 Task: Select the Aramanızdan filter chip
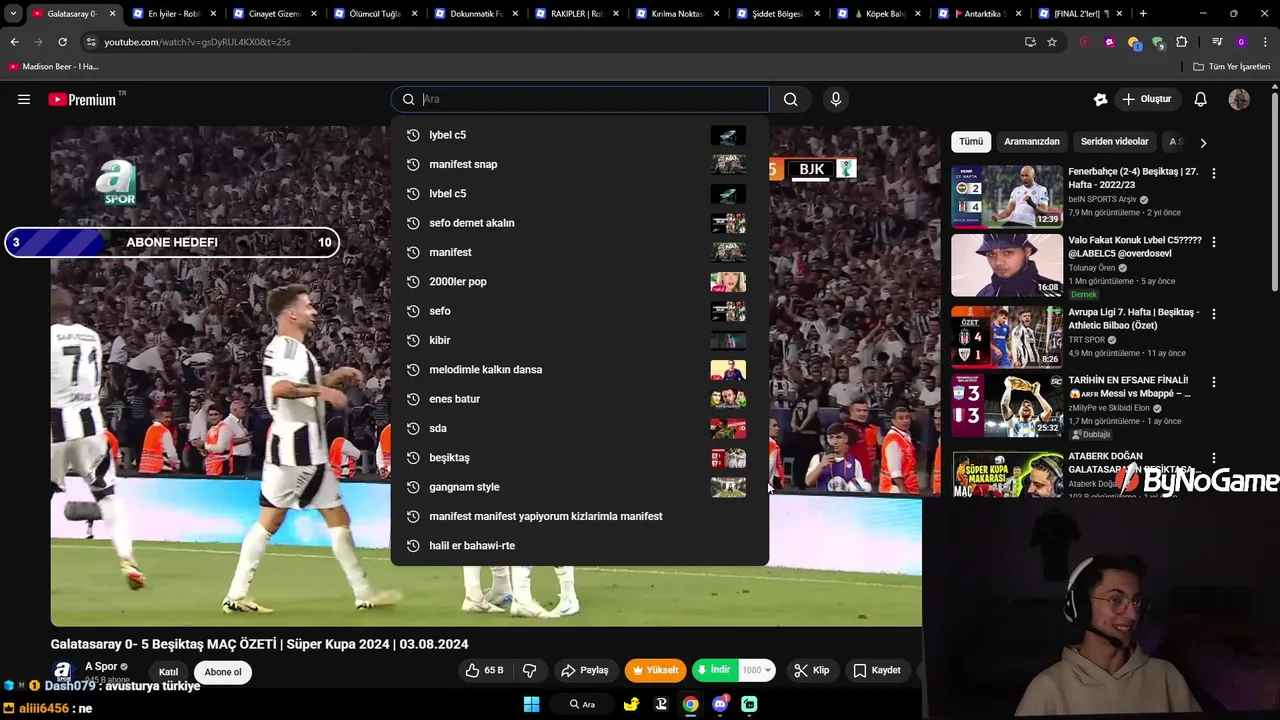point(1031,142)
